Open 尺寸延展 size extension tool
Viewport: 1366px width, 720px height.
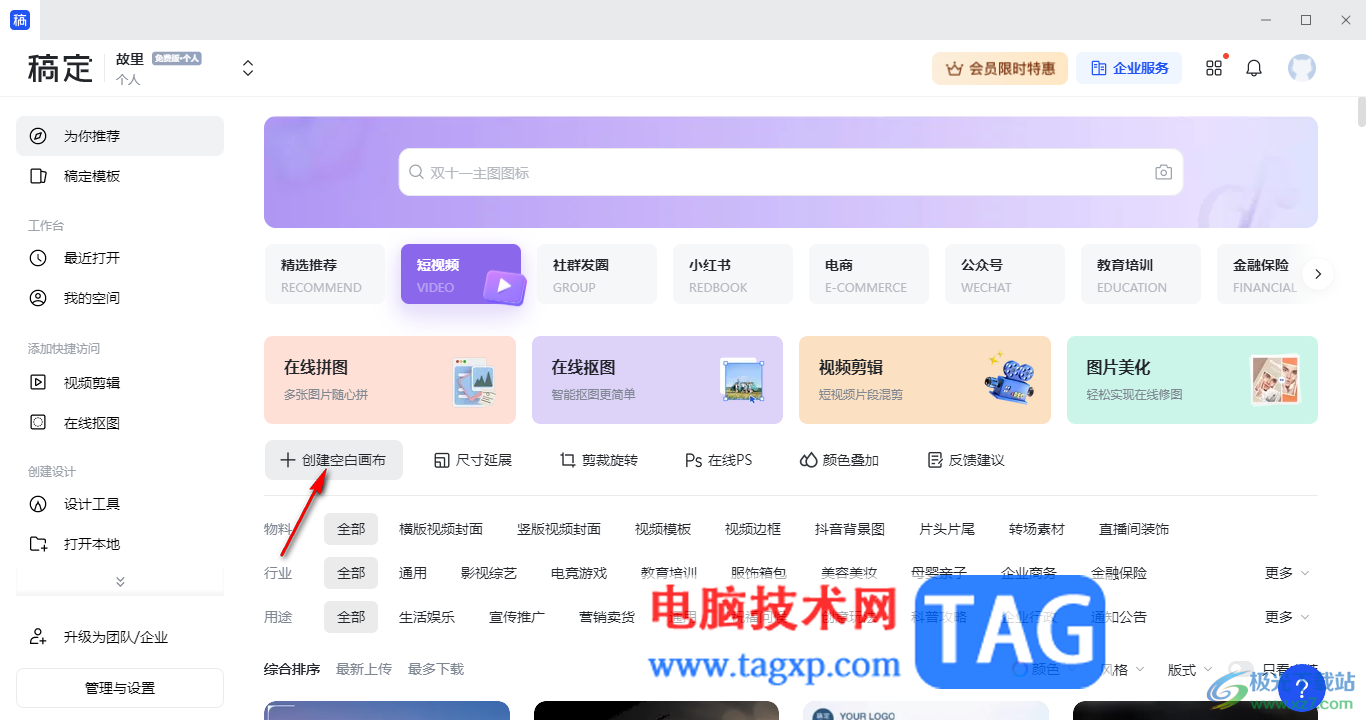click(473, 460)
